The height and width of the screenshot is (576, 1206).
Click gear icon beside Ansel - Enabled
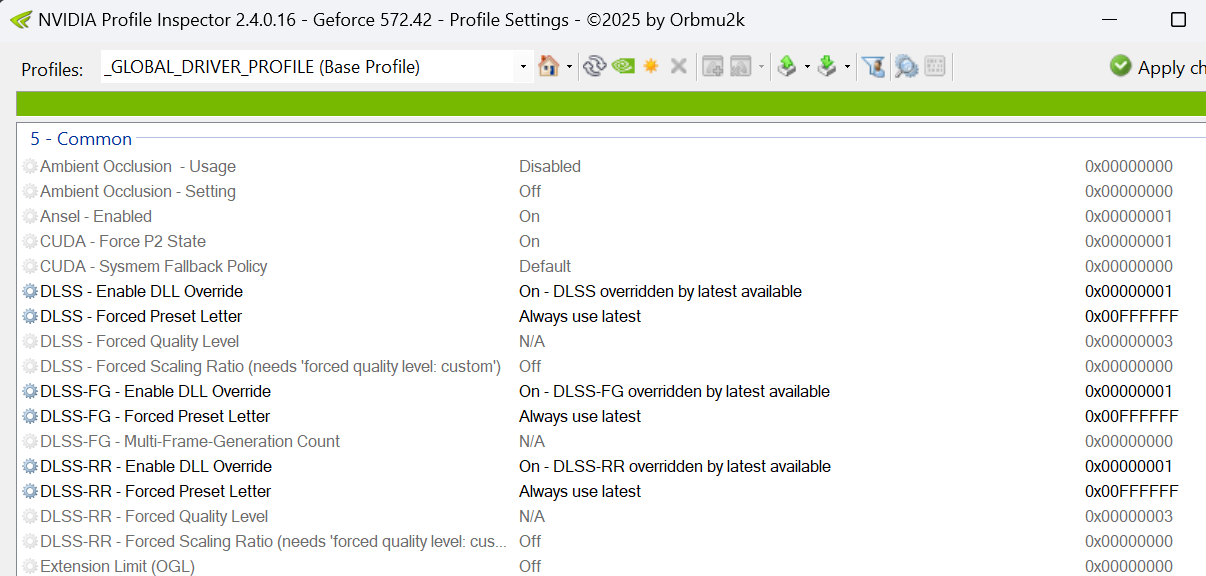[30, 217]
